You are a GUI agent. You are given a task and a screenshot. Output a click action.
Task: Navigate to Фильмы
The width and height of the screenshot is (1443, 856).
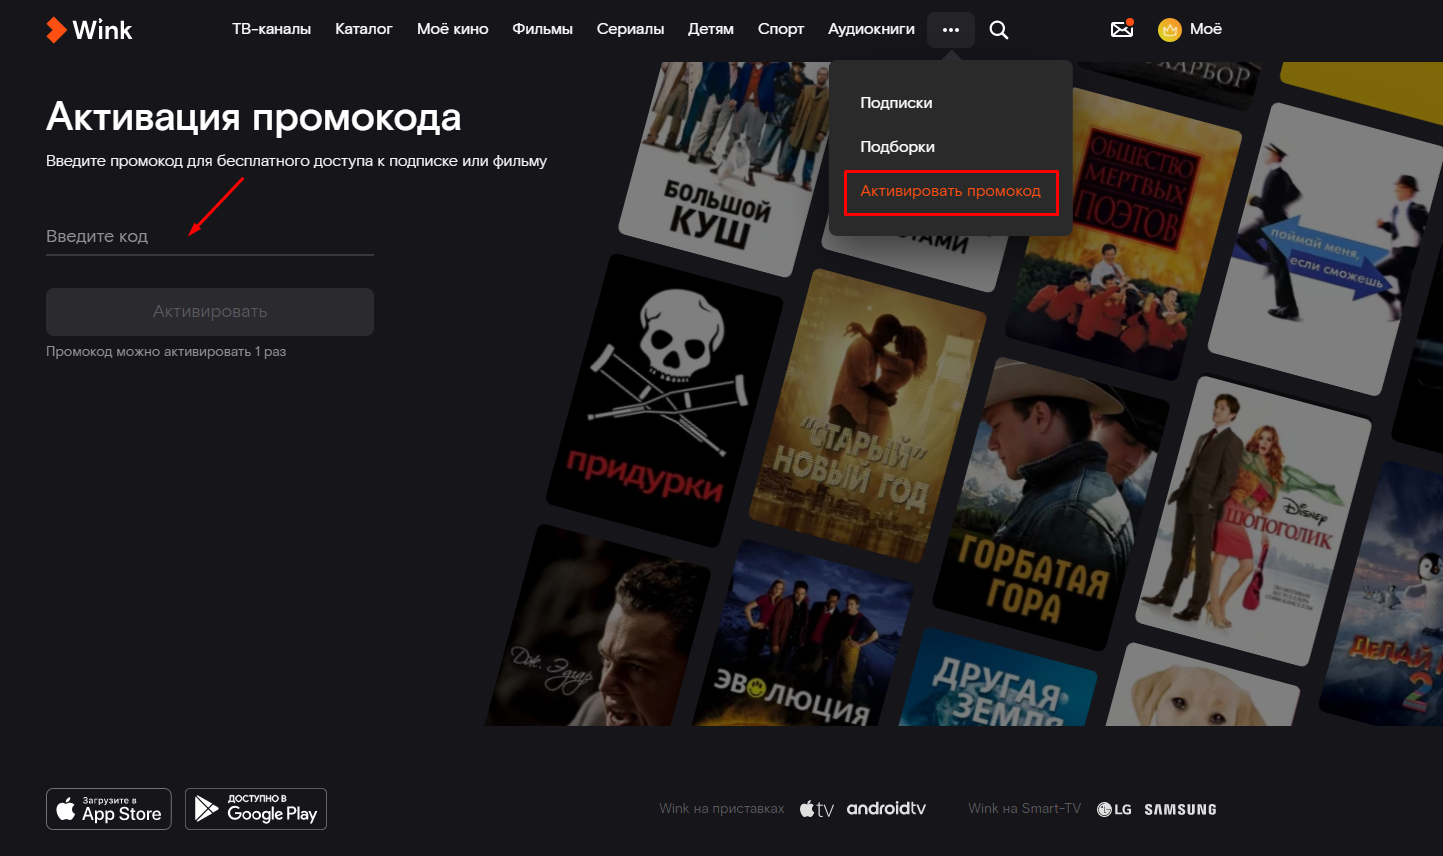click(x=542, y=29)
